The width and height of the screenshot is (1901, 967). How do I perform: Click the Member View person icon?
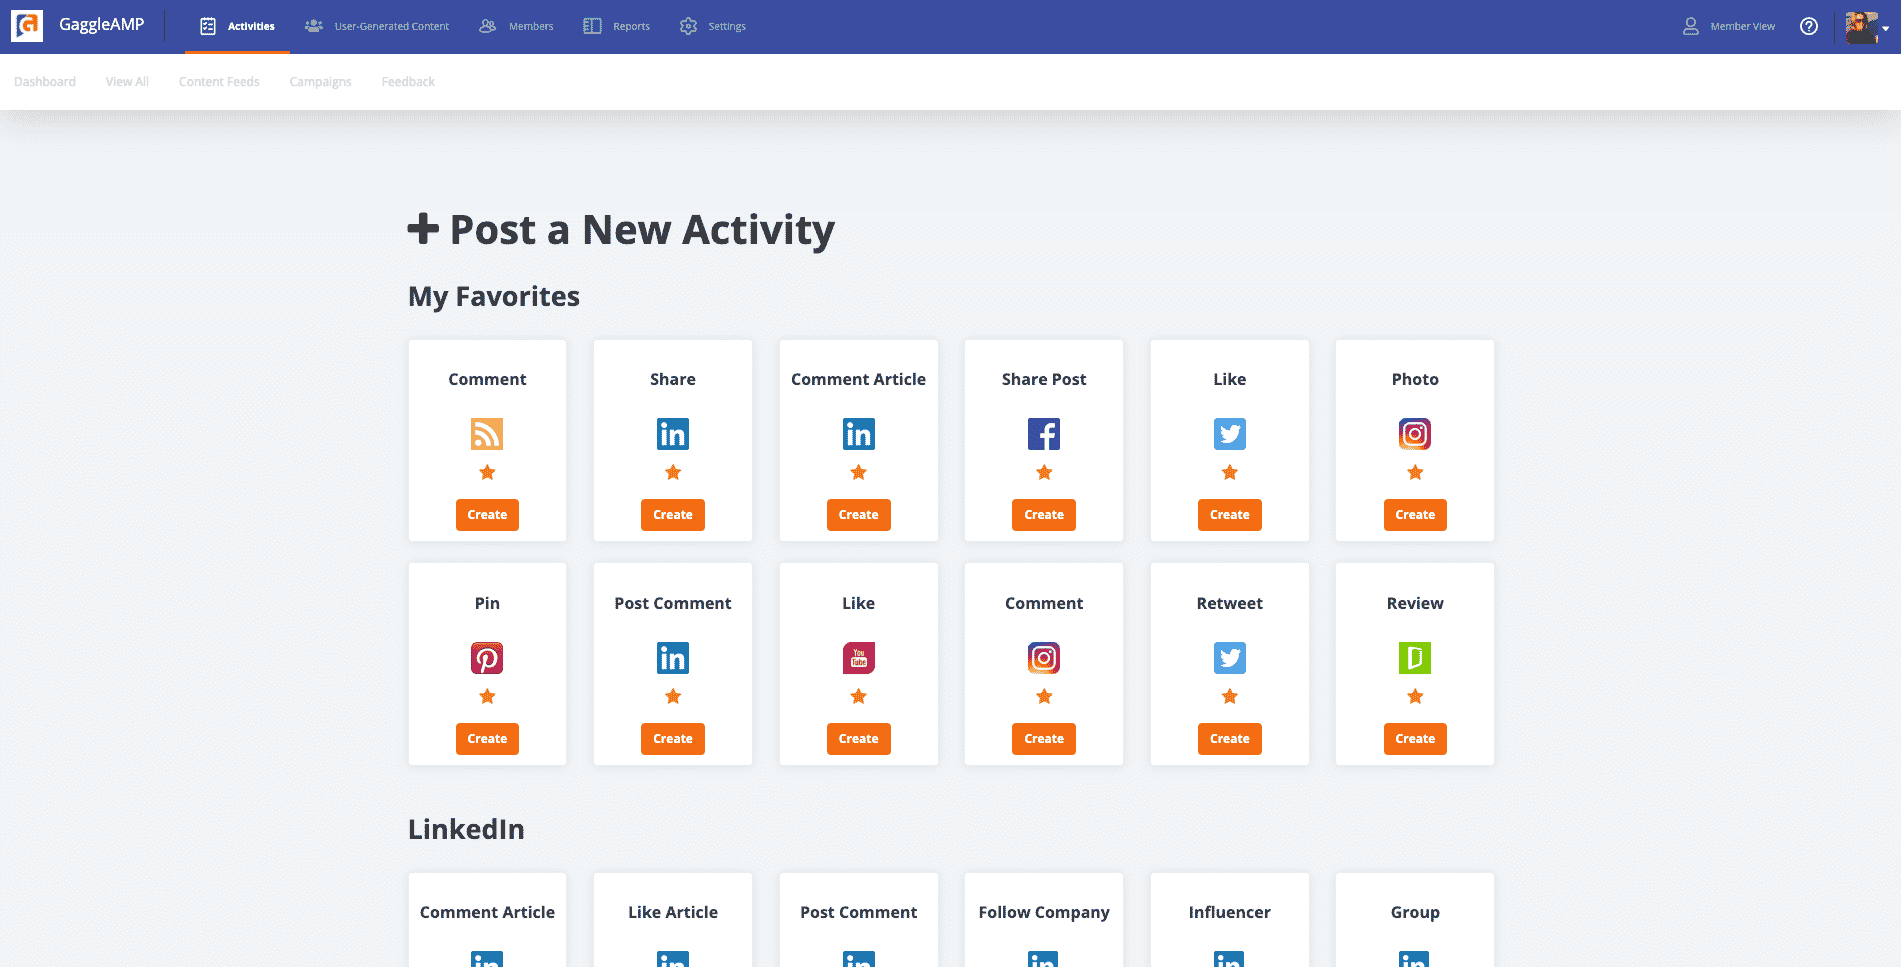click(x=1690, y=26)
